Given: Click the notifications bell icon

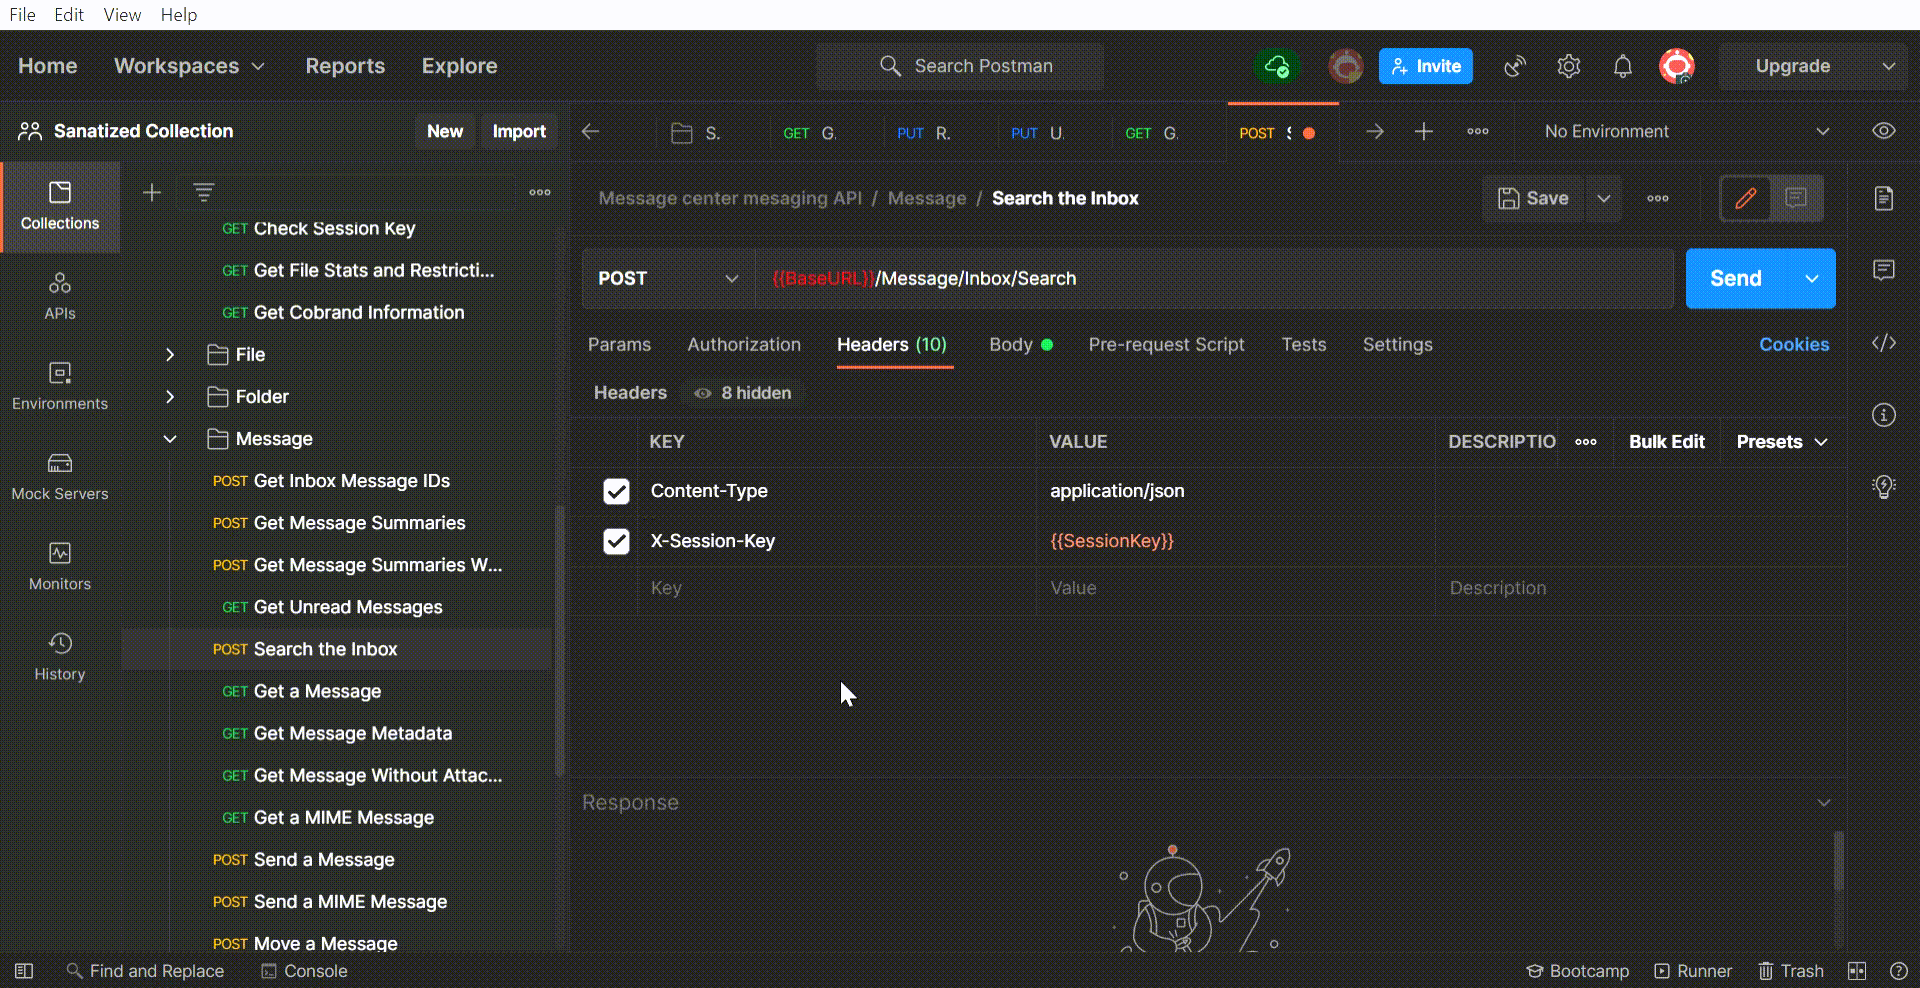Looking at the screenshot, I should pyautogui.click(x=1622, y=66).
